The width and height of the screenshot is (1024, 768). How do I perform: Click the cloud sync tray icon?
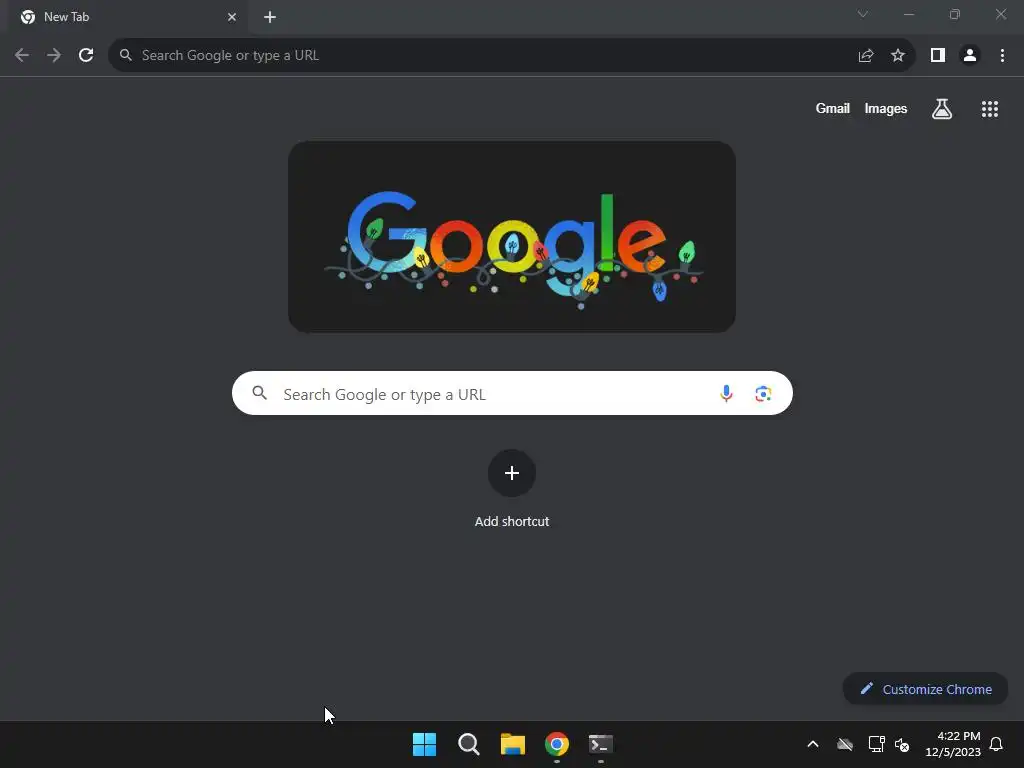[845, 744]
